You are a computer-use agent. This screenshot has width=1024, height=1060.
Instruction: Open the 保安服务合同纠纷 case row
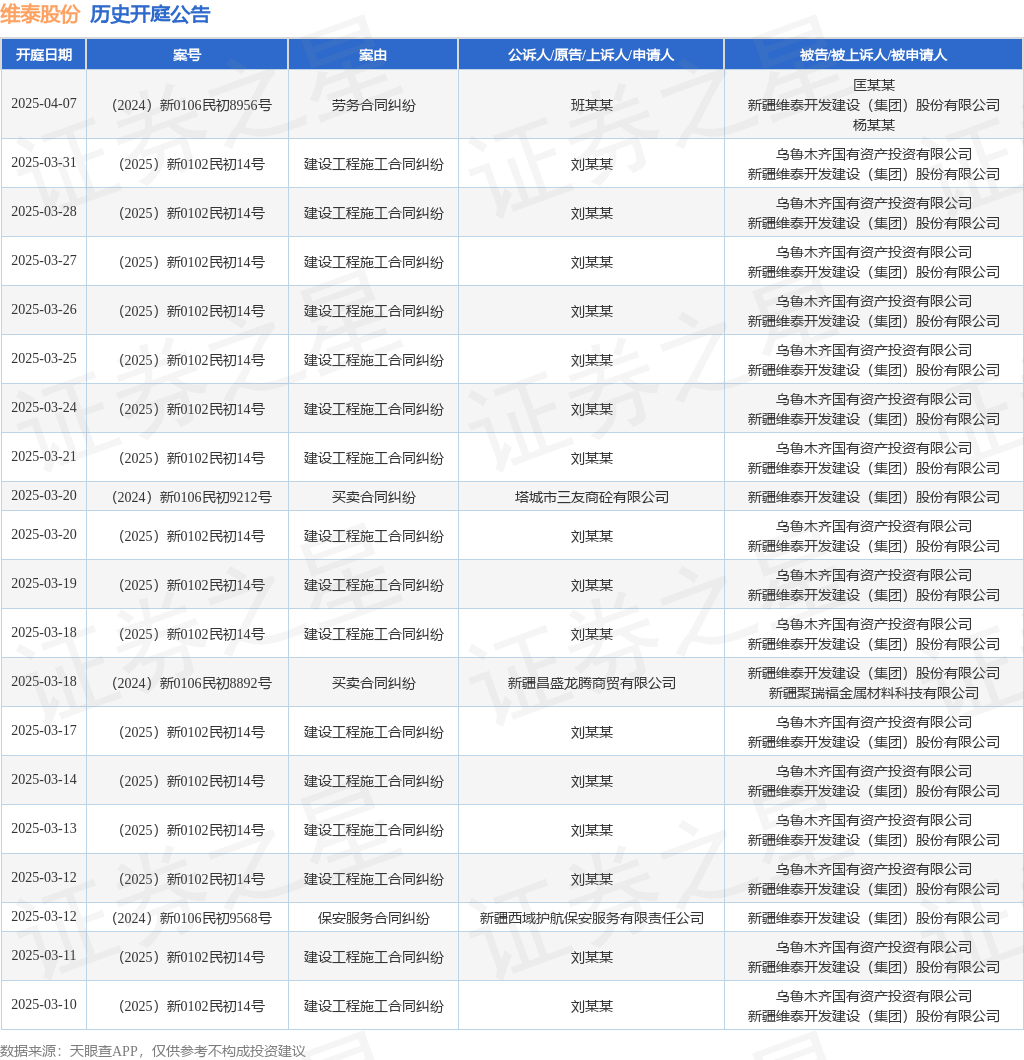(x=373, y=917)
